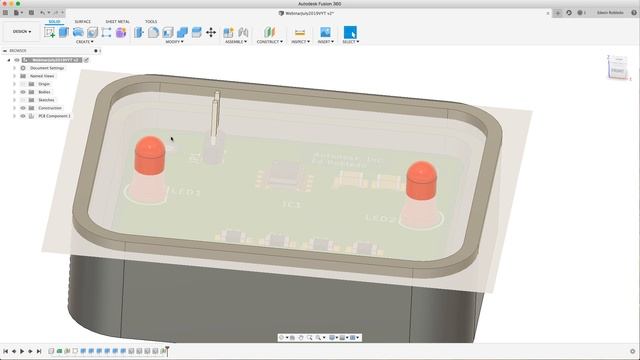Hide the Construction folder
Screen dimensions: 640x360
point(23,108)
